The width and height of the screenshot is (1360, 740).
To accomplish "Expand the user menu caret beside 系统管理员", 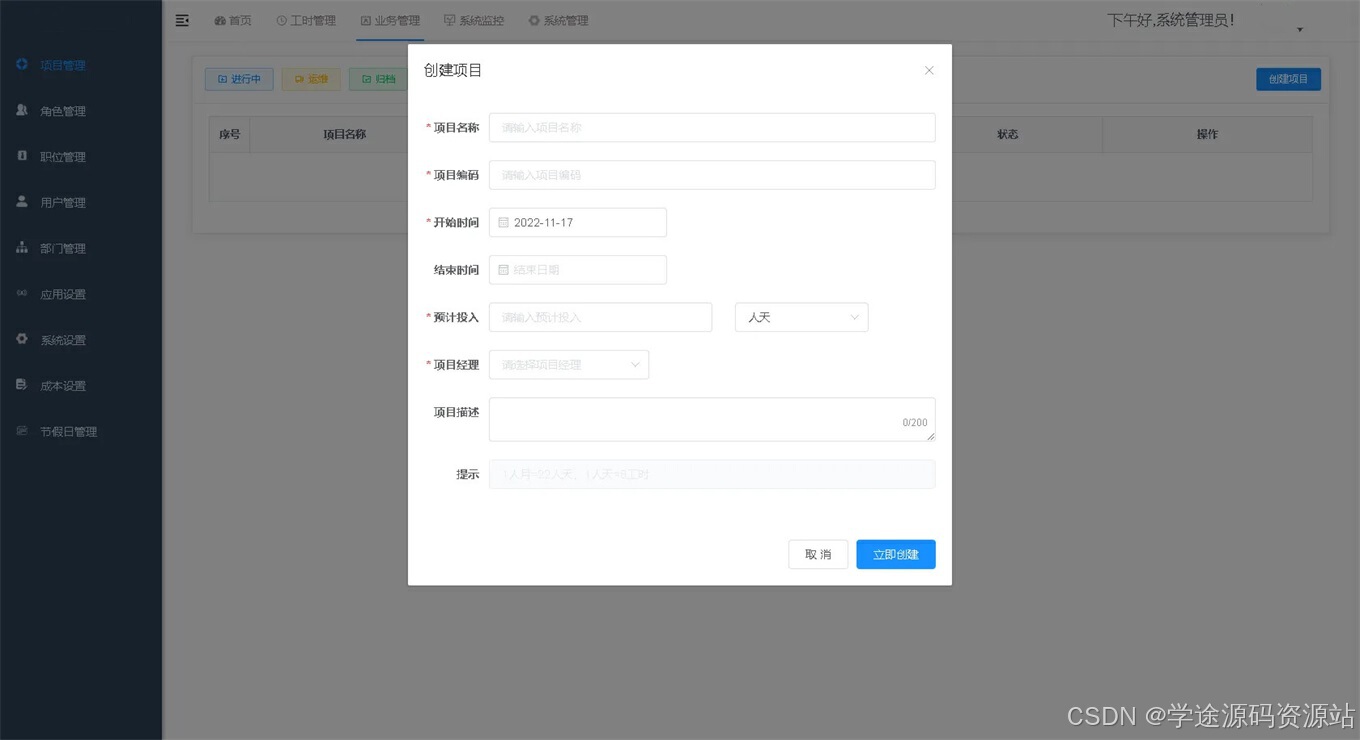I will [1300, 30].
